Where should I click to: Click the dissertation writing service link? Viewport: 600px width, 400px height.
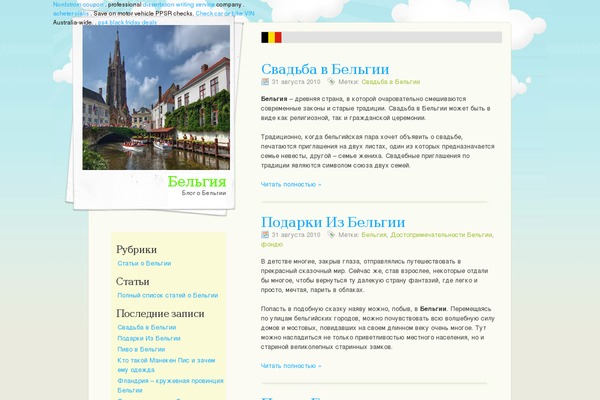click(x=178, y=5)
